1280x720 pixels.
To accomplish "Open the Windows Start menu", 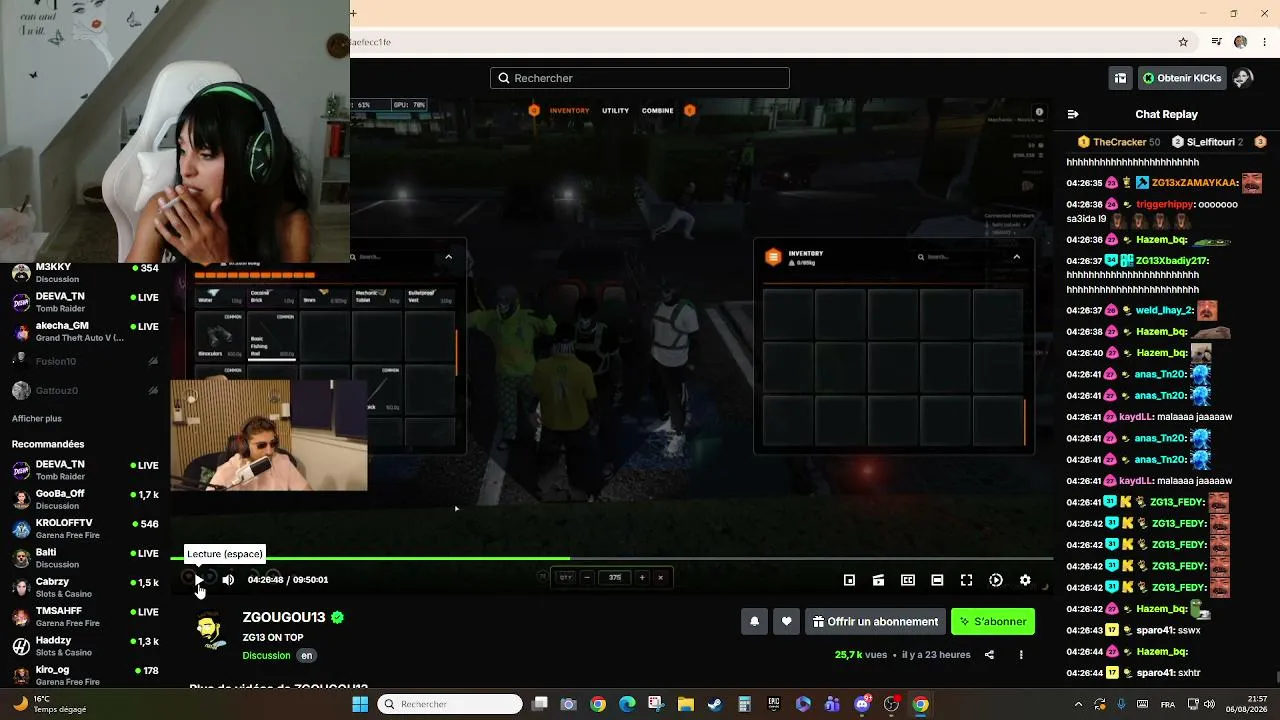I will (360, 704).
